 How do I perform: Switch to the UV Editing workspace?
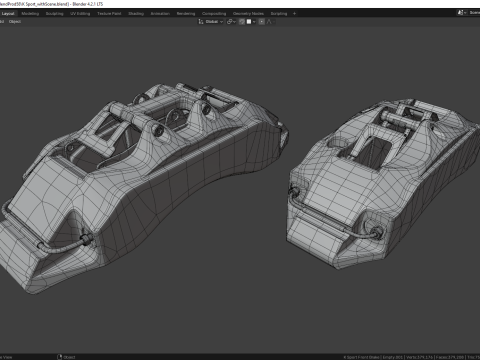(x=80, y=14)
